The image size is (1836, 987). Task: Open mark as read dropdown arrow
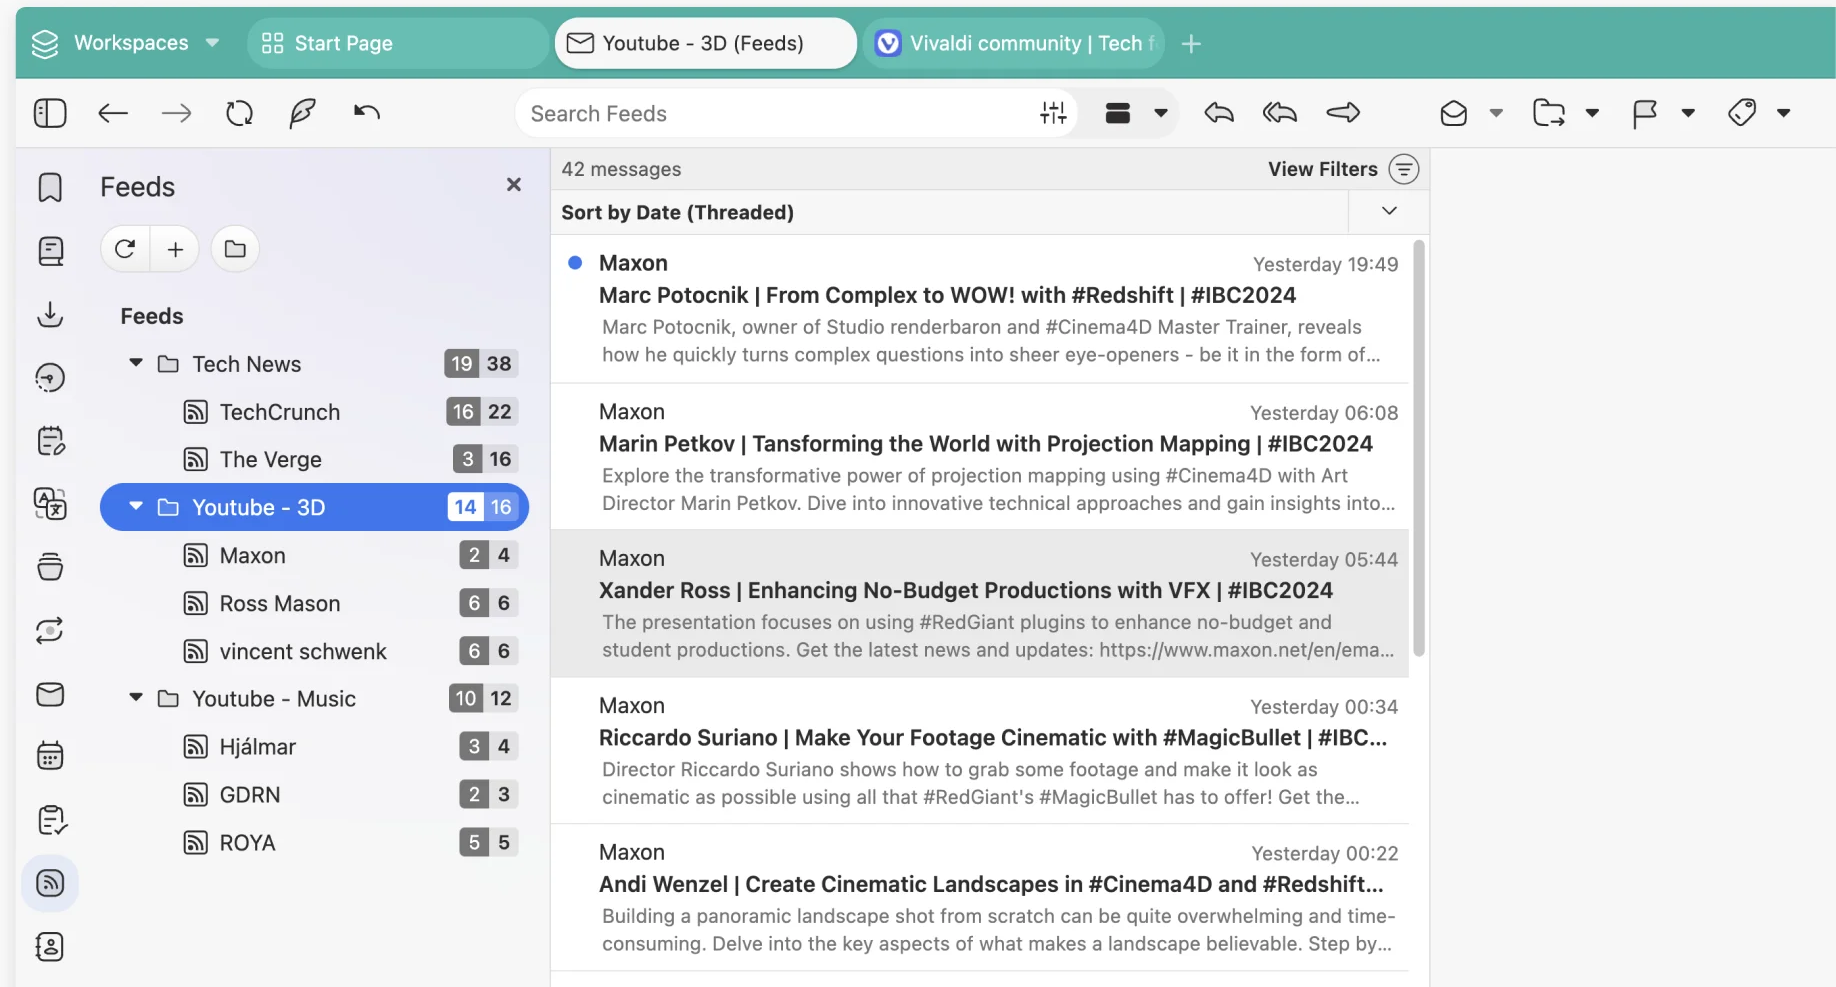click(x=1496, y=113)
